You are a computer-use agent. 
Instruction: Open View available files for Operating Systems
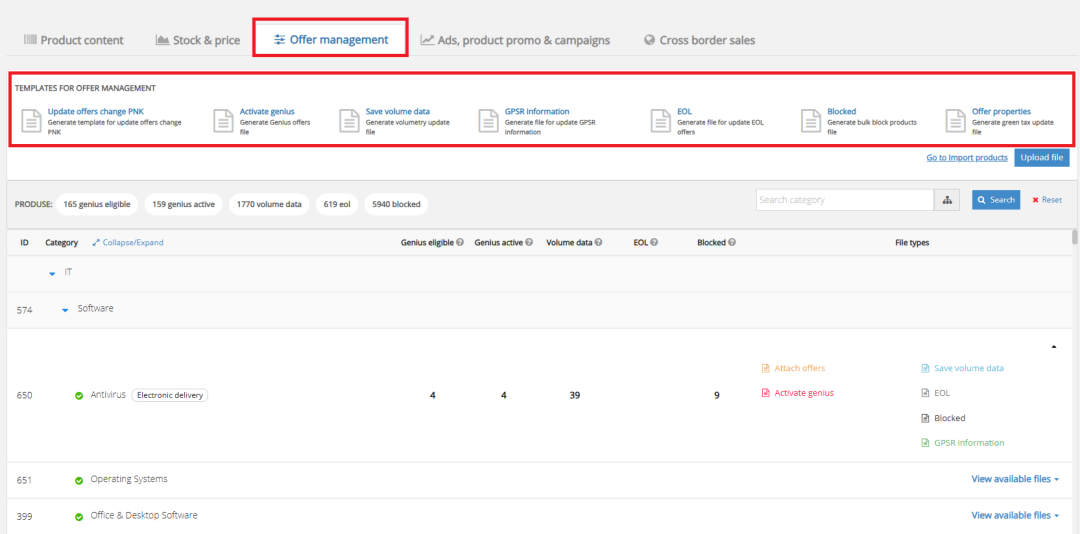pyautogui.click(x=1014, y=479)
